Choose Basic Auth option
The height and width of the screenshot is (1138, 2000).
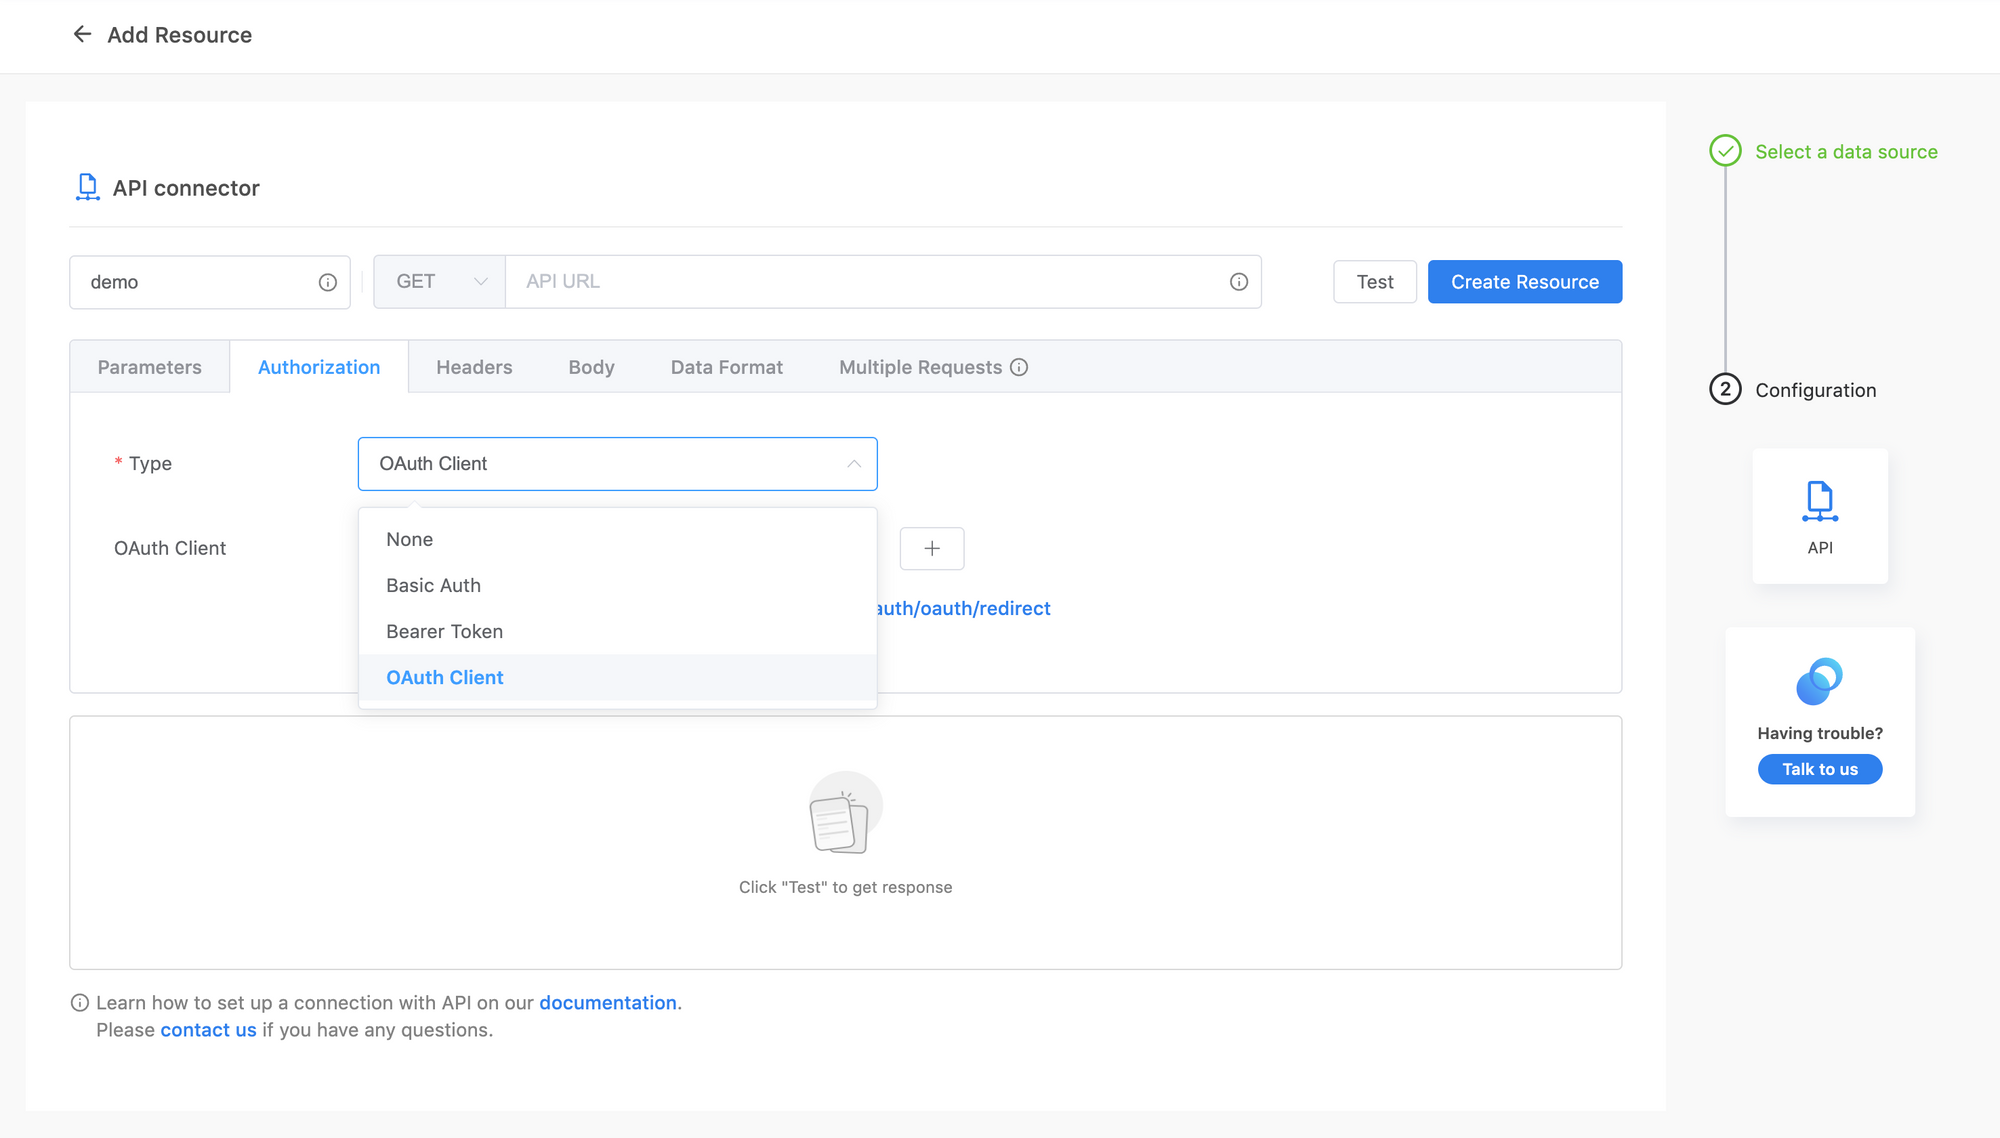433,585
